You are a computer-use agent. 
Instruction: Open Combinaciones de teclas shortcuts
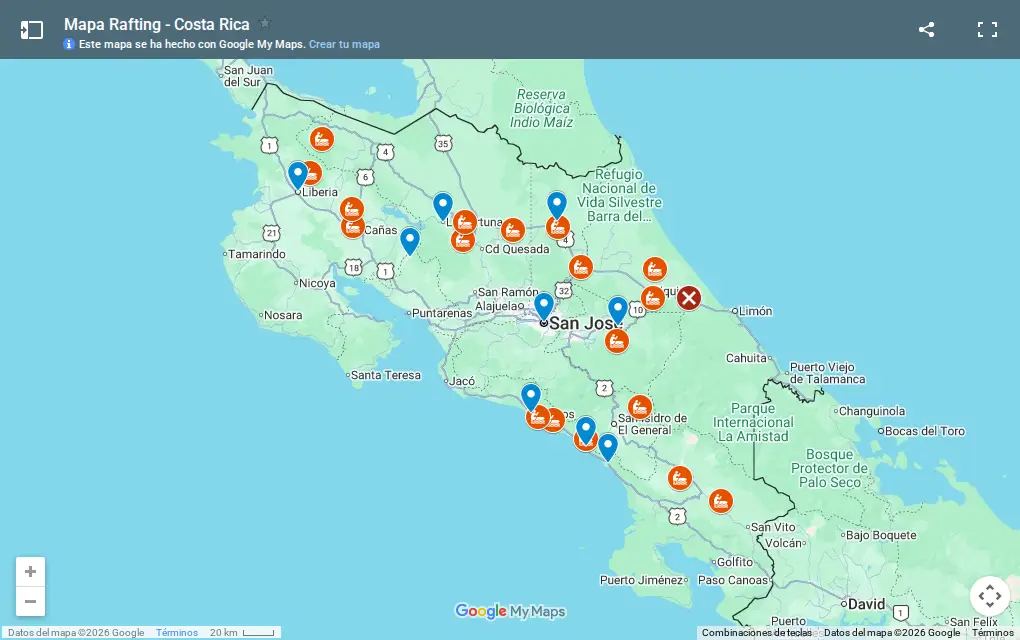(757, 632)
